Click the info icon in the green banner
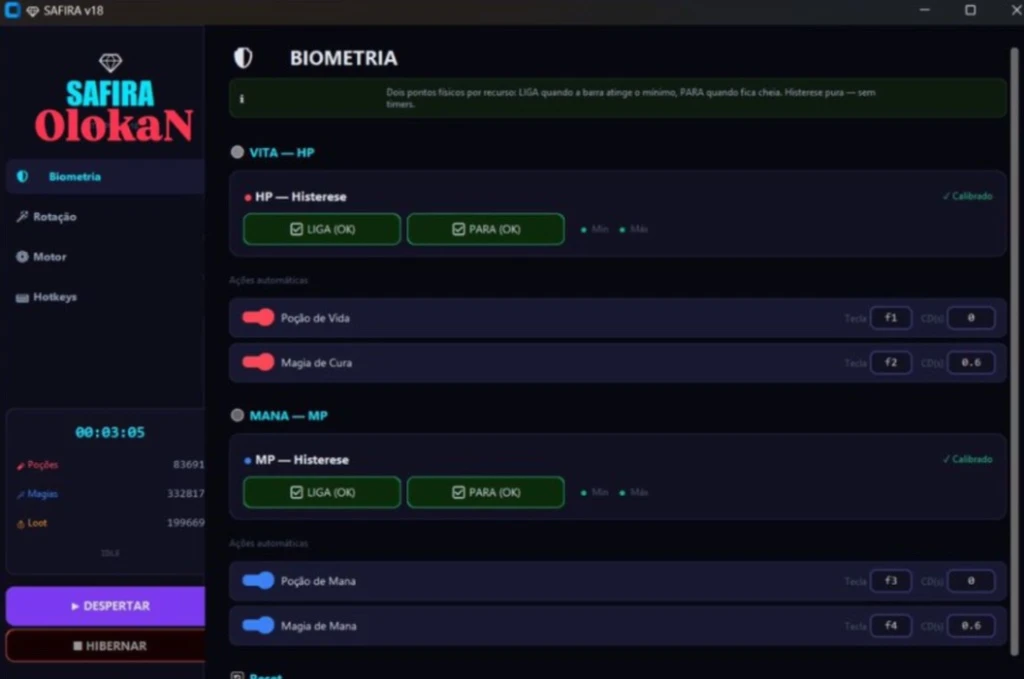Viewport: 1024px width, 679px height. pos(242,99)
